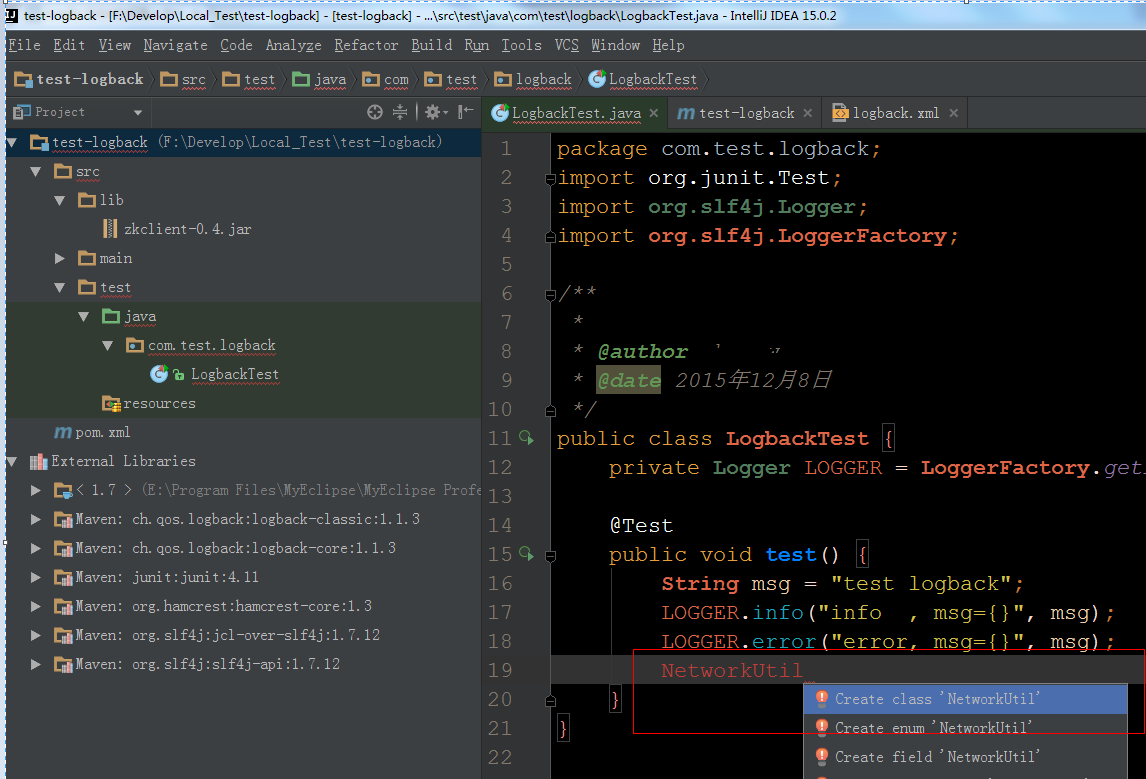The image size is (1146, 779).
Task: Open the Project panel settings gear icon
Action: pyautogui.click(x=432, y=112)
